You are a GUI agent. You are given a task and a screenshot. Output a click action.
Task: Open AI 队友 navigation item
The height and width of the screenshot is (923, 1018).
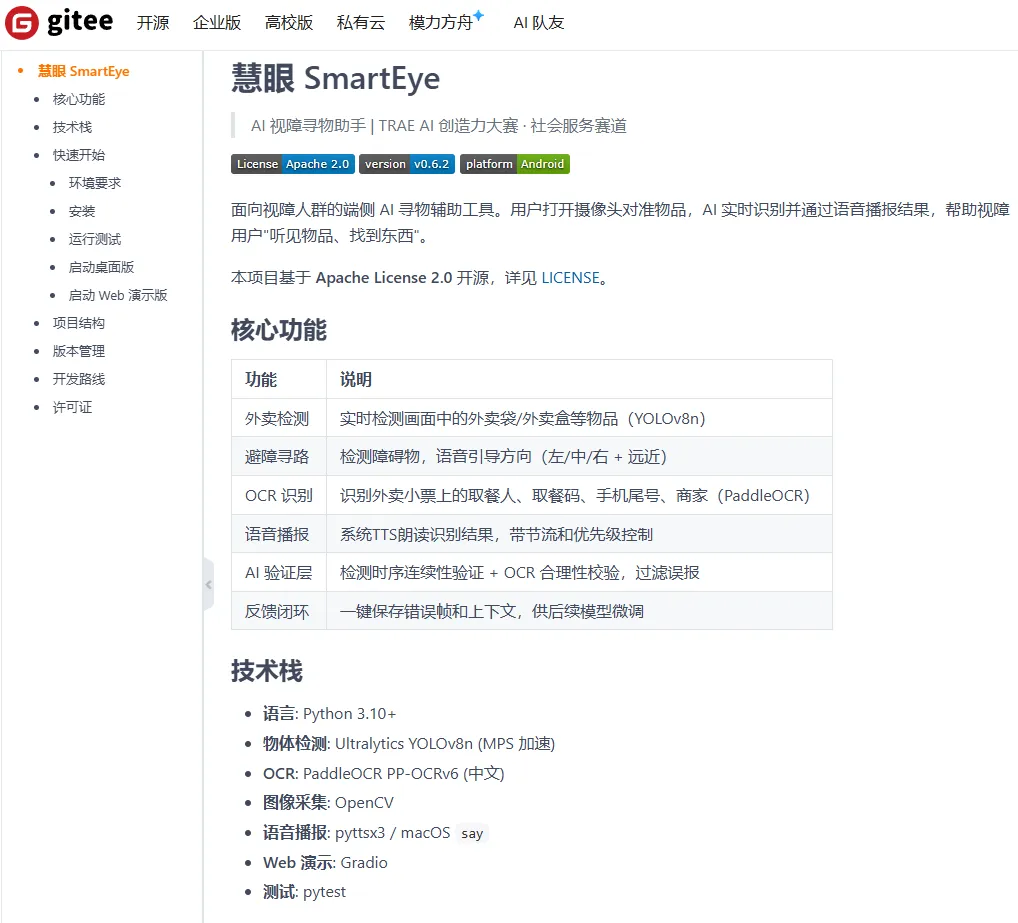click(539, 23)
